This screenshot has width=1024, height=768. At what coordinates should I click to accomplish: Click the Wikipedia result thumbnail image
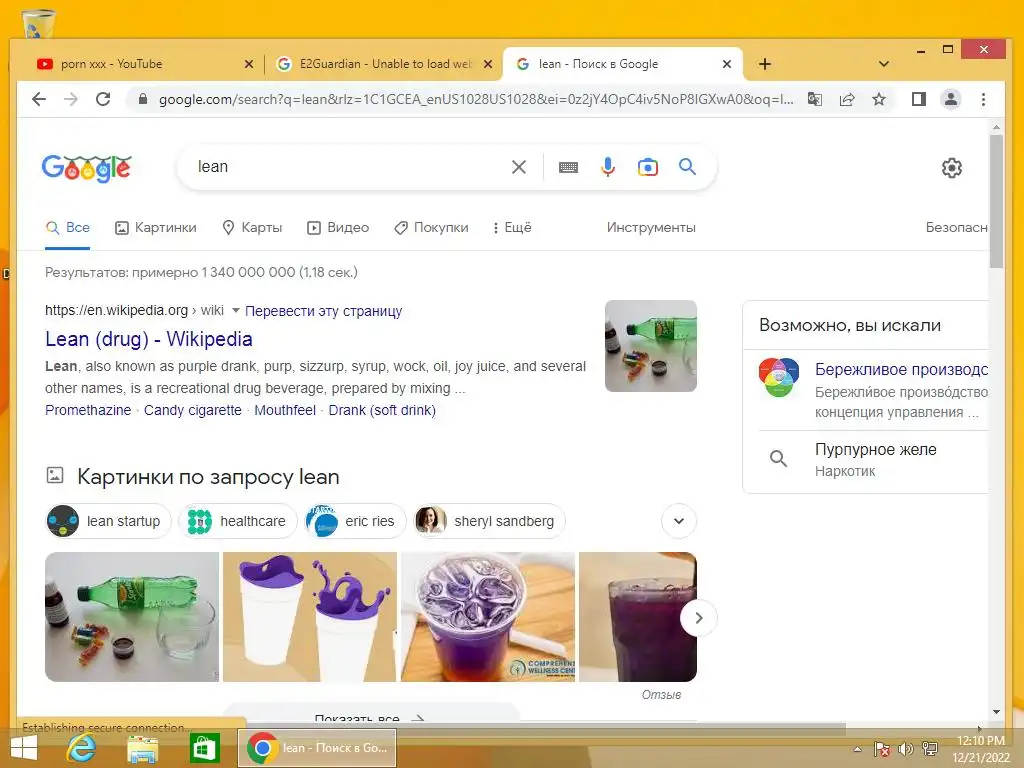coord(650,346)
